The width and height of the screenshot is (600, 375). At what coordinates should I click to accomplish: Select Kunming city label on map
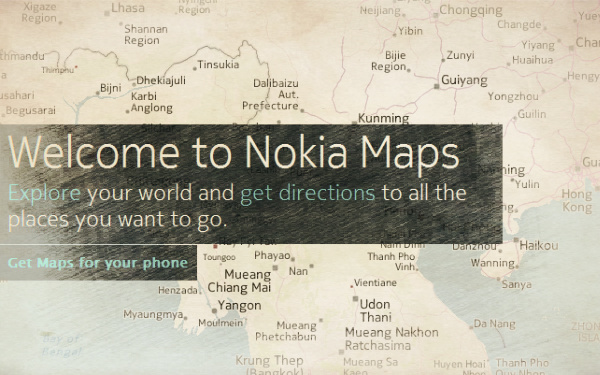point(383,118)
